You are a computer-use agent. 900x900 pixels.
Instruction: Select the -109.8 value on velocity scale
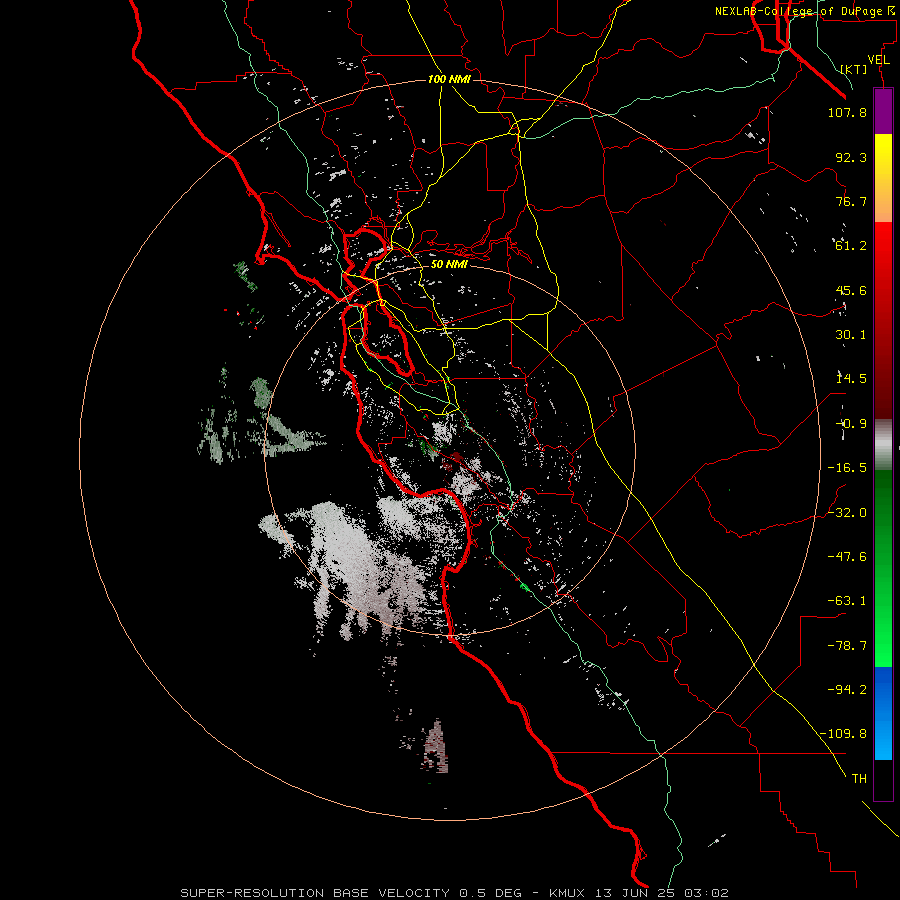pyautogui.click(x=843, y=734)
